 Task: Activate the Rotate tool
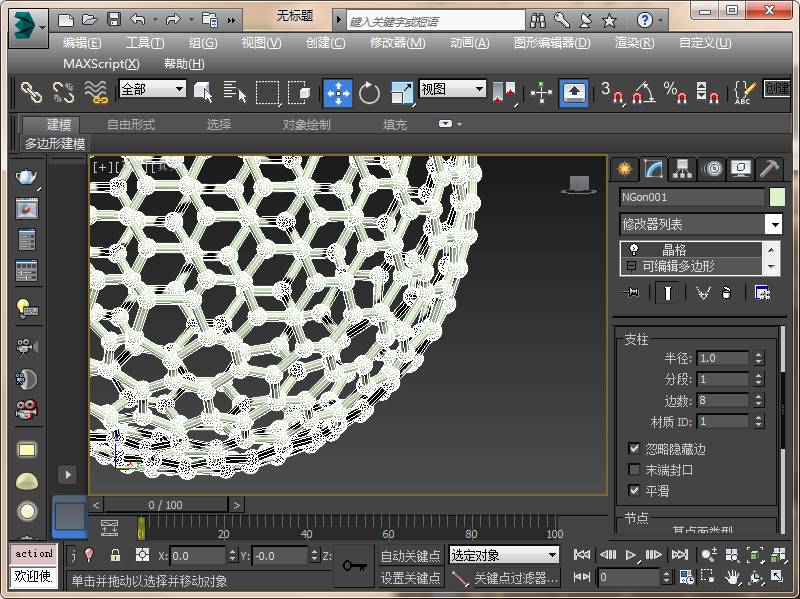(x=369, y=93)
